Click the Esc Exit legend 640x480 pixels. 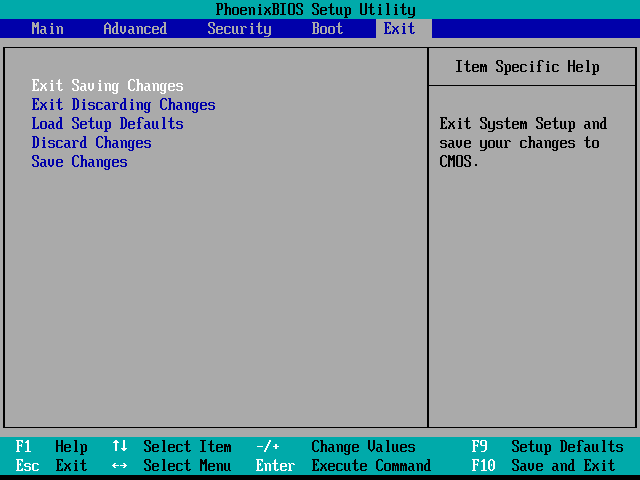[x=51, y=466]
